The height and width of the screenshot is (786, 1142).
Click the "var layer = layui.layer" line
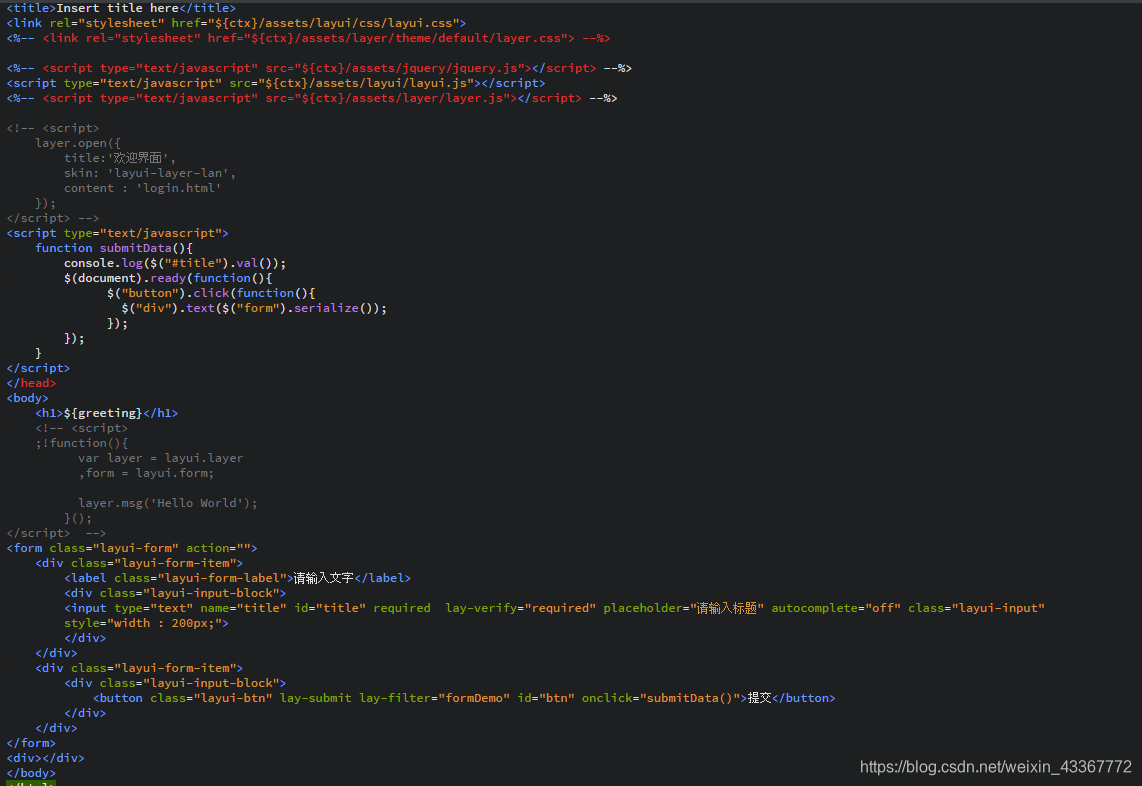(160, 458)
